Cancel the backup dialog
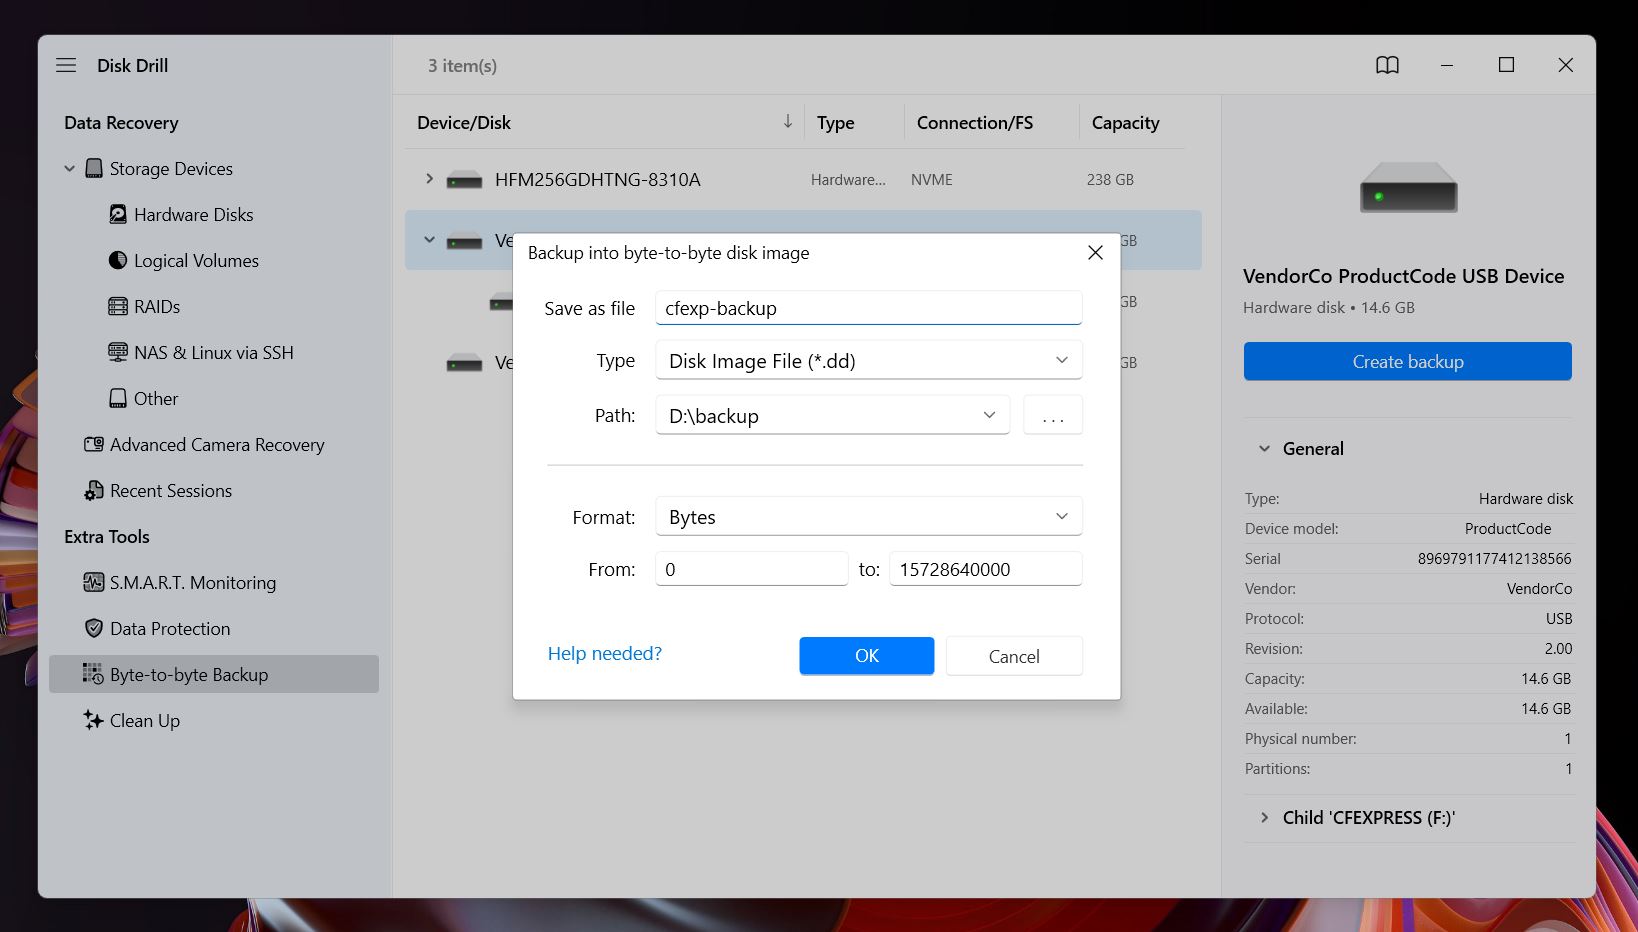Image resolution: width=1638 pixels, height=932 pixels. click(x=1014, y=656)
